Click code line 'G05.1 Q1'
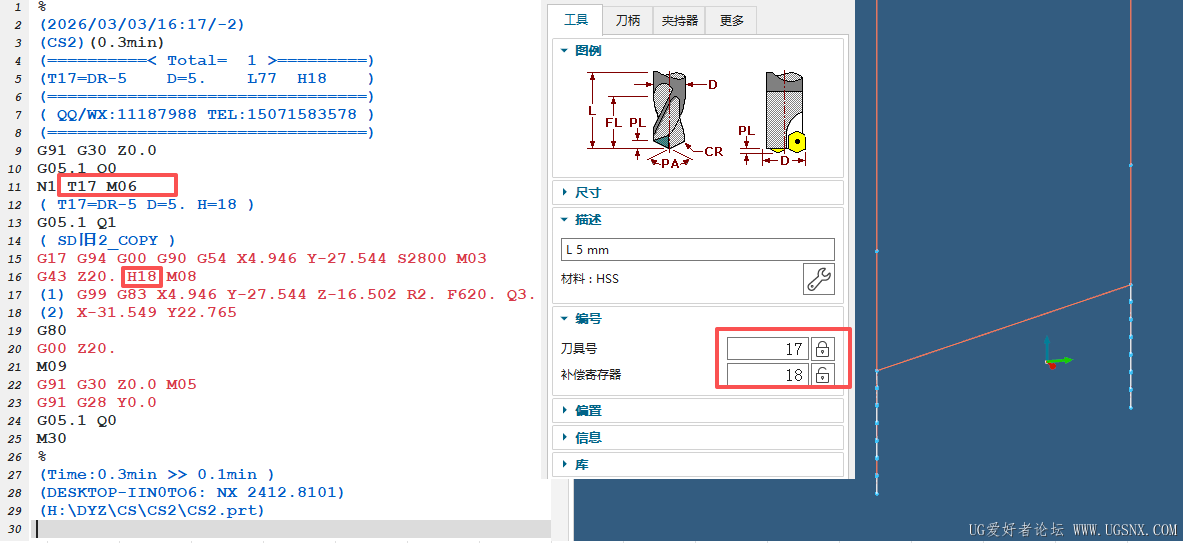This screenshot has height=543, width=1183. tap(76, 222)
